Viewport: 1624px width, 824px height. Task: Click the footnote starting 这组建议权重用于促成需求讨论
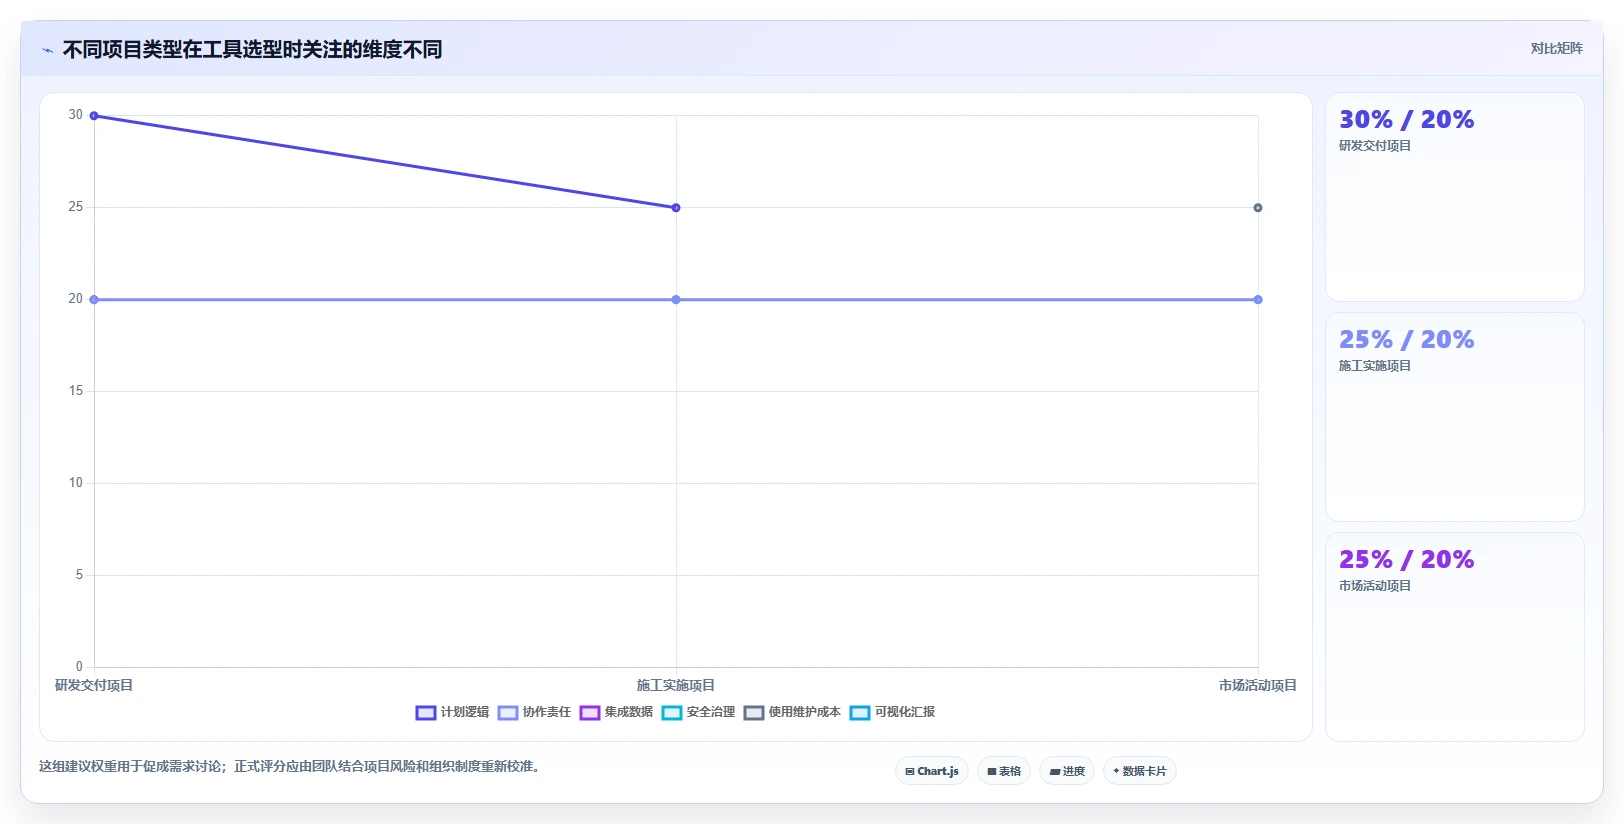(x=290, y=767)
